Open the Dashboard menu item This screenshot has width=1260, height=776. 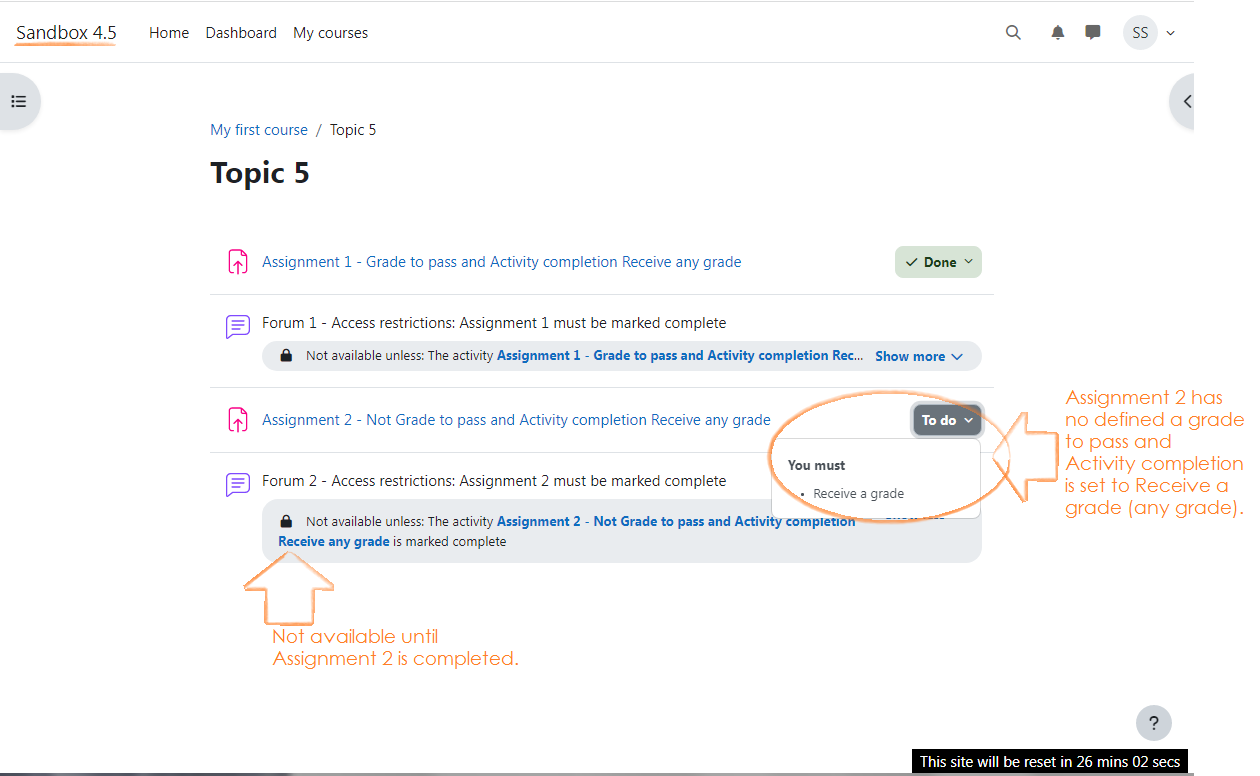click(241, 33)
